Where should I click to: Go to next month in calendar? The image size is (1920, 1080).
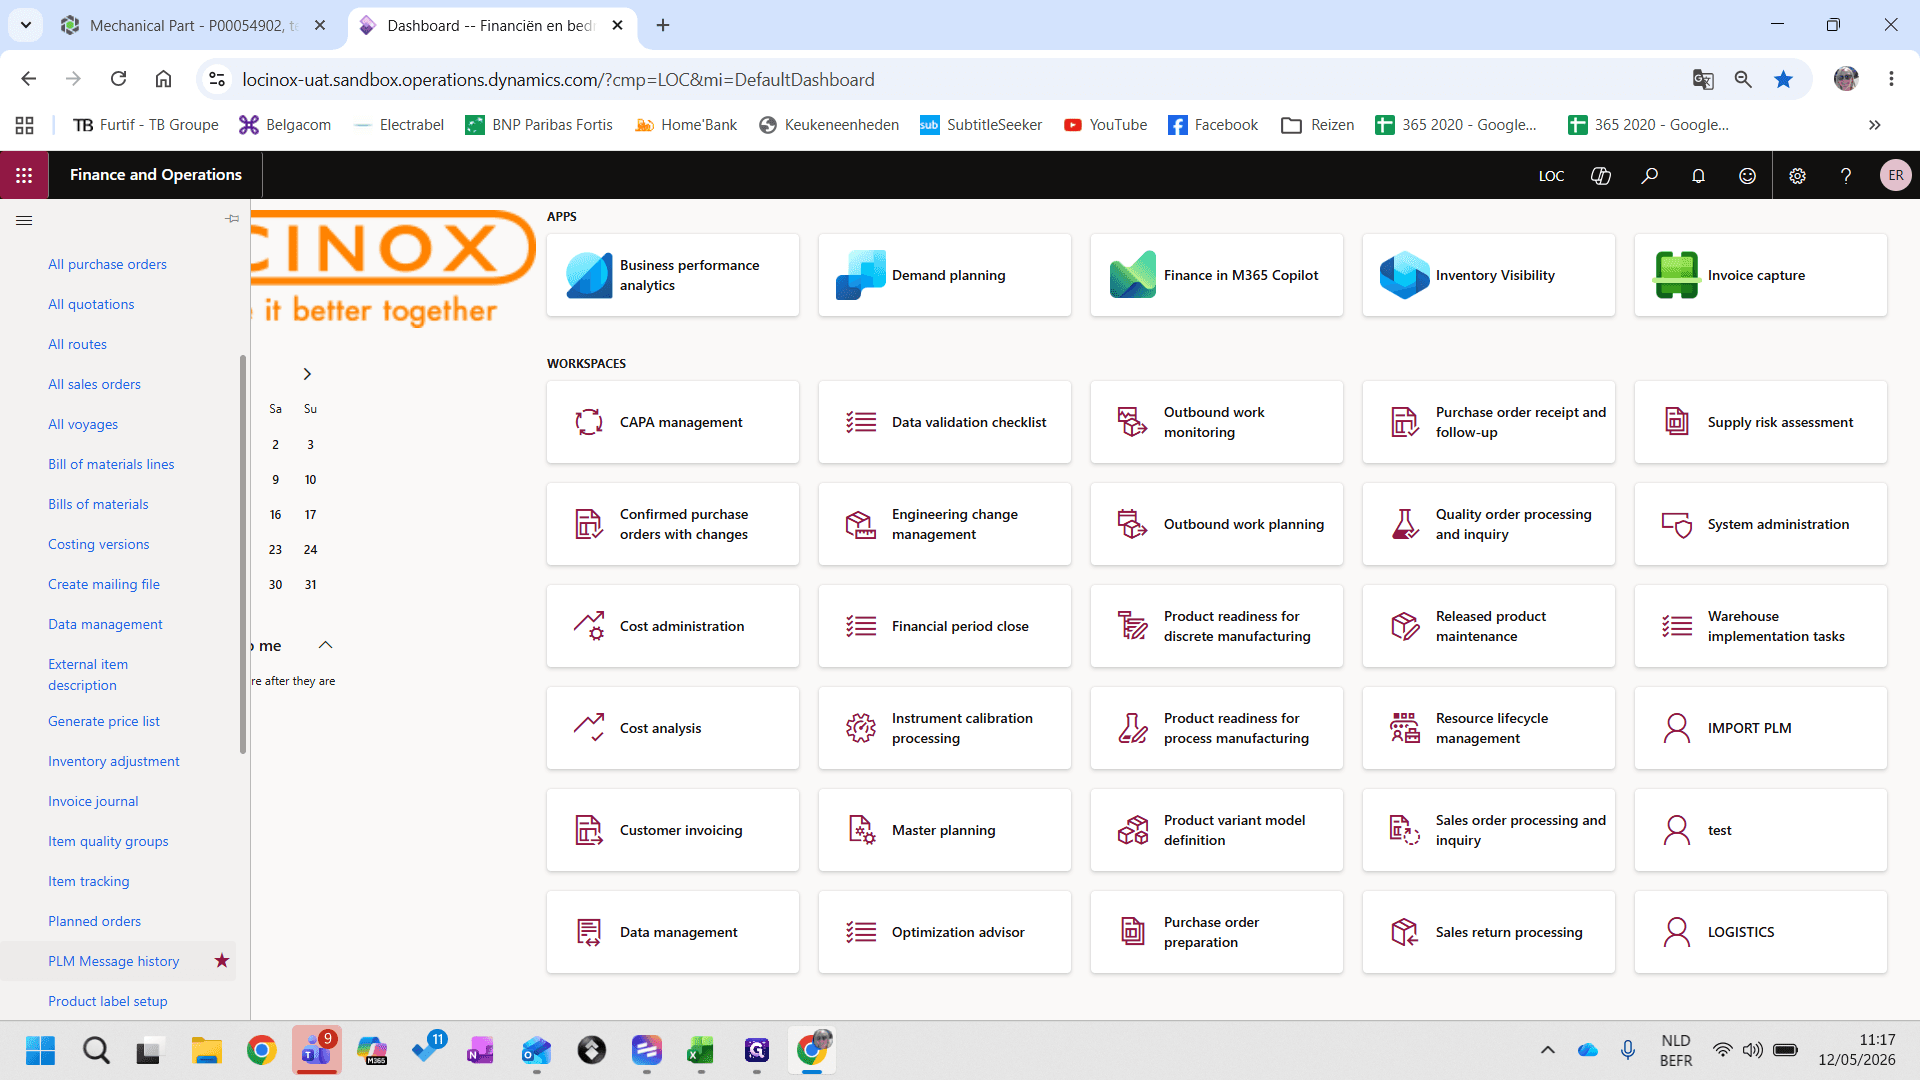pyautogui.click(x=307, y=374)
